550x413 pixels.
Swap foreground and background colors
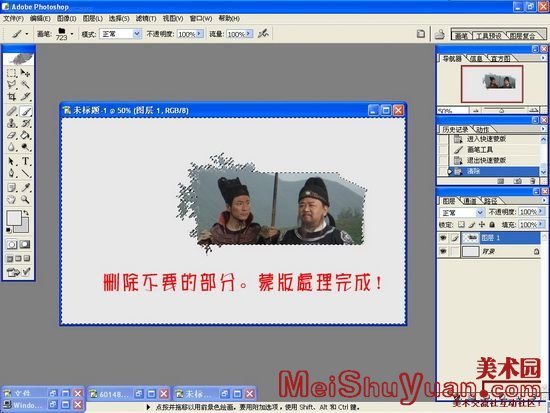click(26, 213)
